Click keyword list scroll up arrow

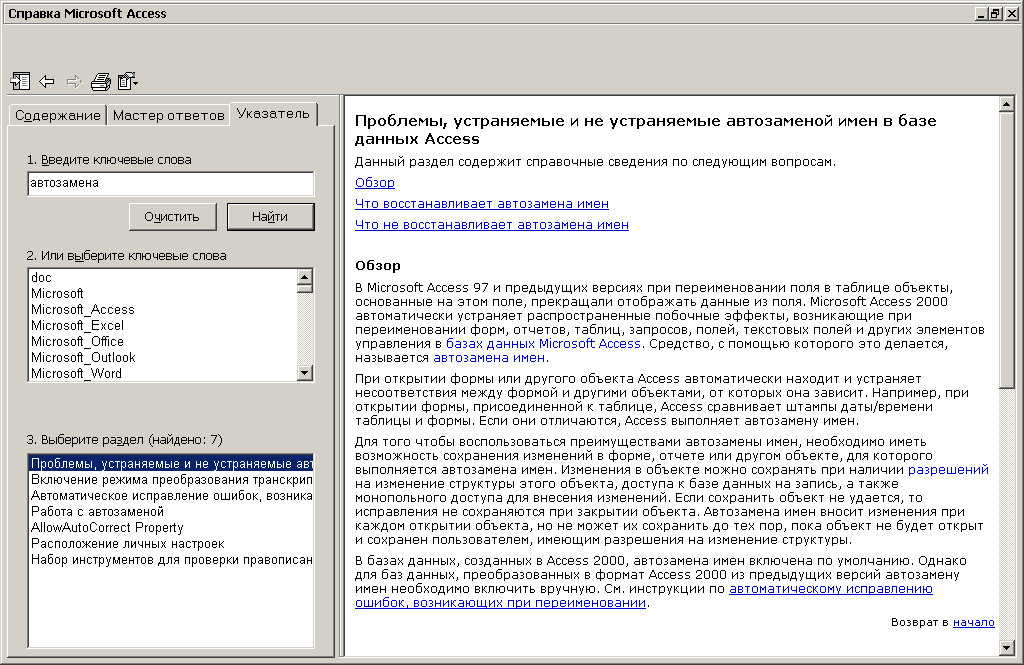tap(304, 277)
